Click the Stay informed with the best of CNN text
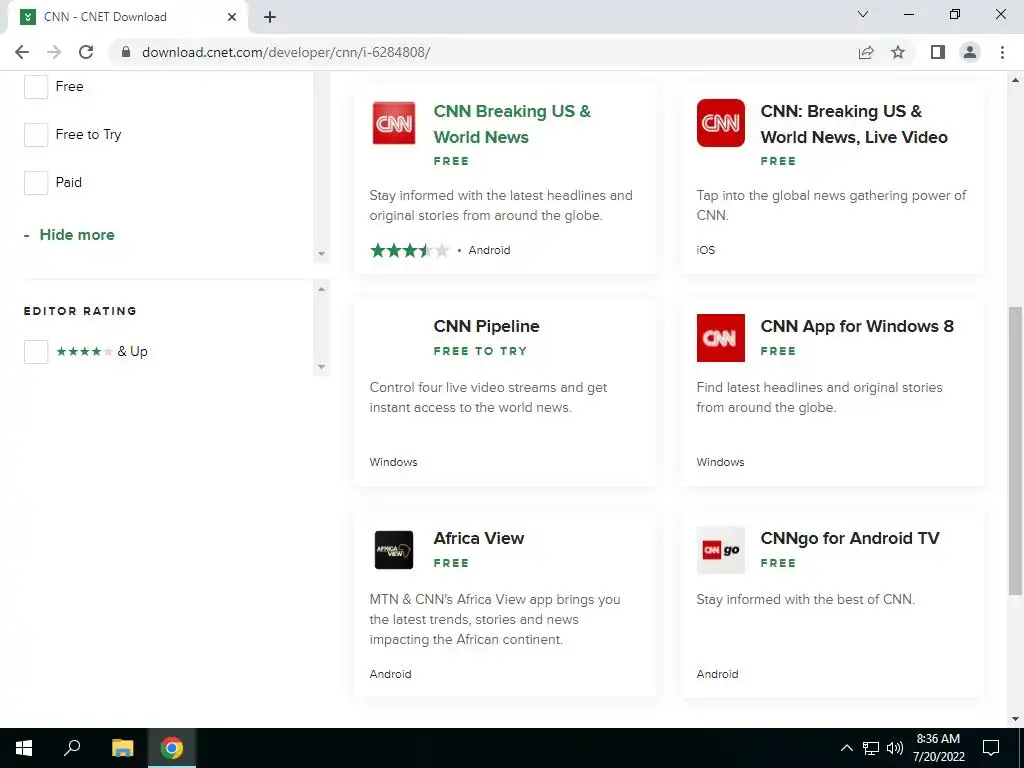This screenshot has height=768, width=1024. pyautogui.click(x=806, y=600)
